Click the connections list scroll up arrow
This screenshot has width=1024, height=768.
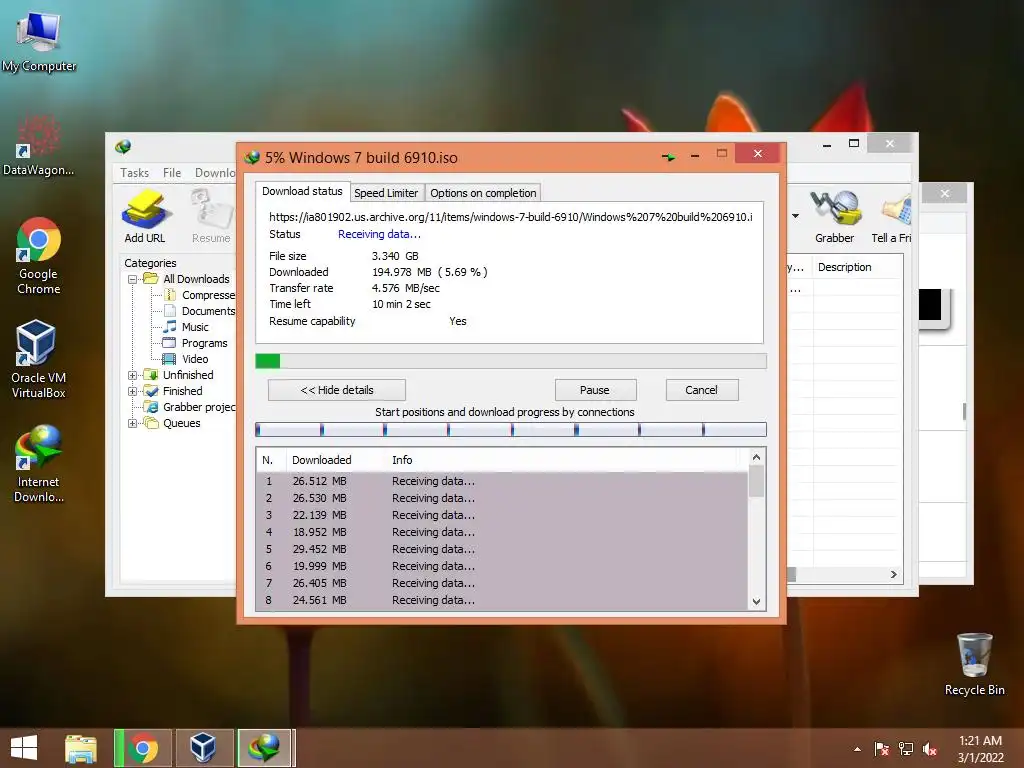[x=756, y=457]
